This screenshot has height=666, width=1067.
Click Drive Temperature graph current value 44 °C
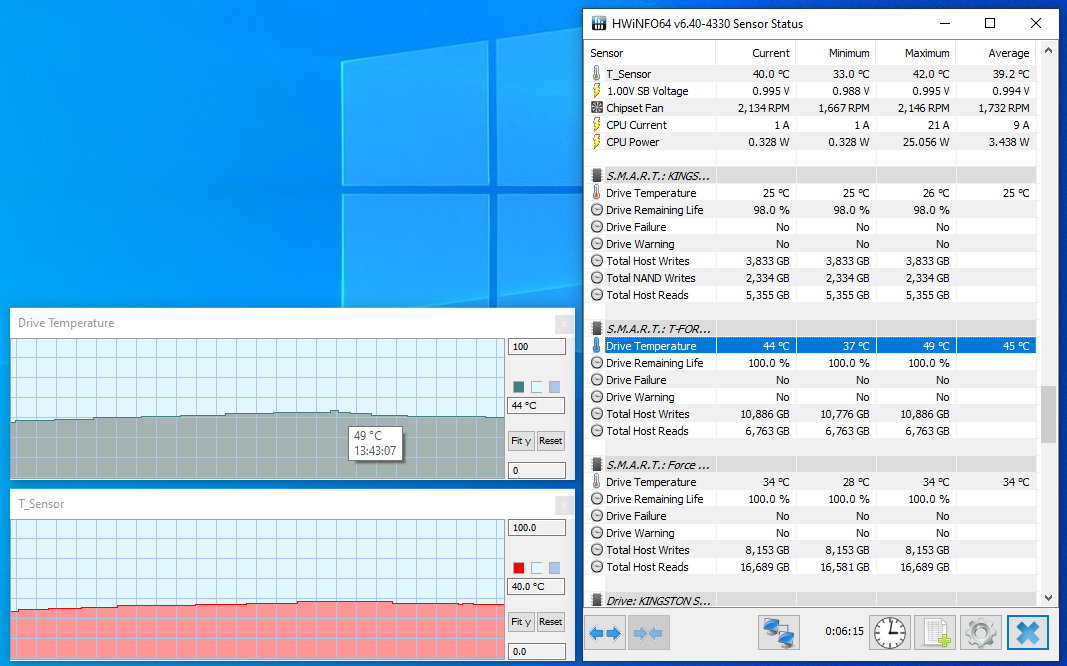pos(536,405)
